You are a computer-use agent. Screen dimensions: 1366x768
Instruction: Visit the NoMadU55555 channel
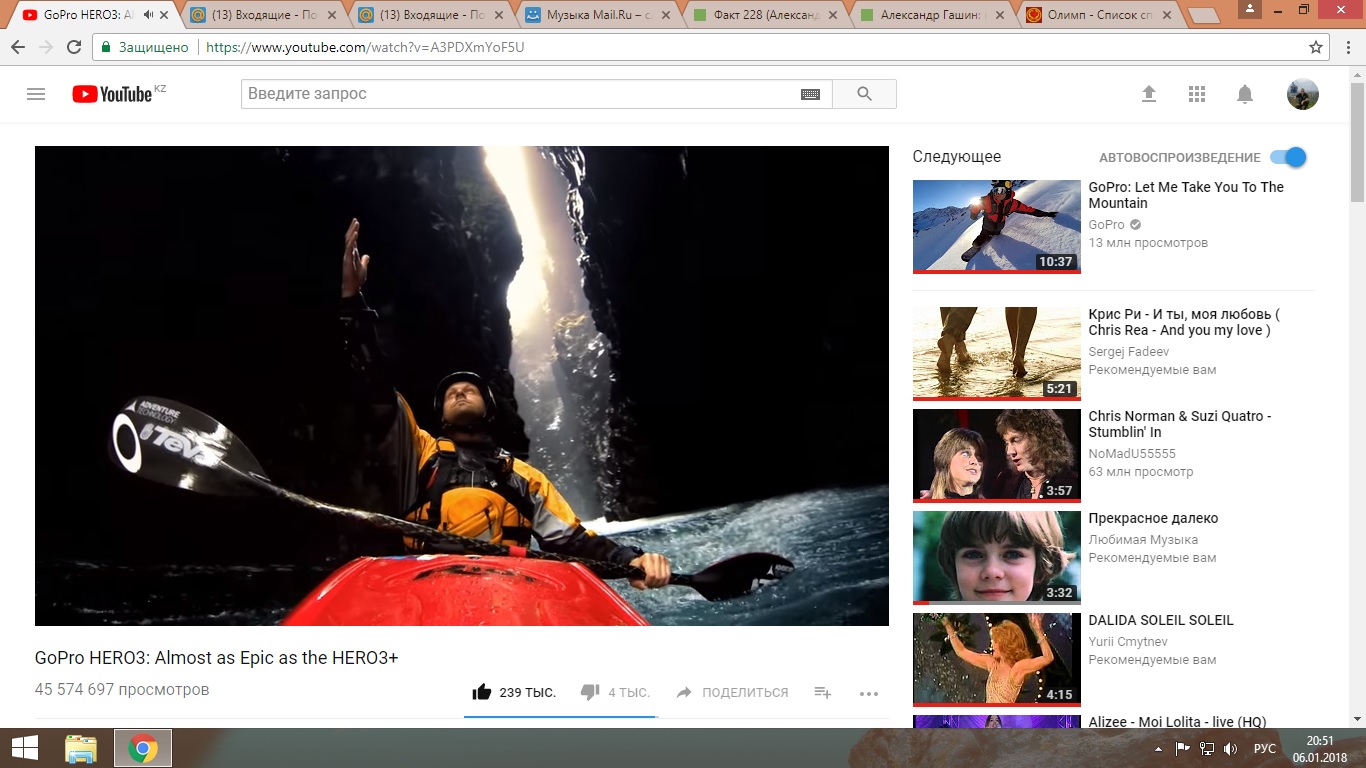click(x=1132, y=454)
